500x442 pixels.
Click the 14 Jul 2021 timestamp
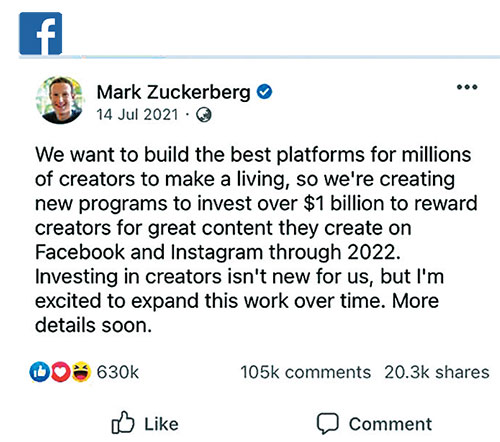(x=137, y=115)
